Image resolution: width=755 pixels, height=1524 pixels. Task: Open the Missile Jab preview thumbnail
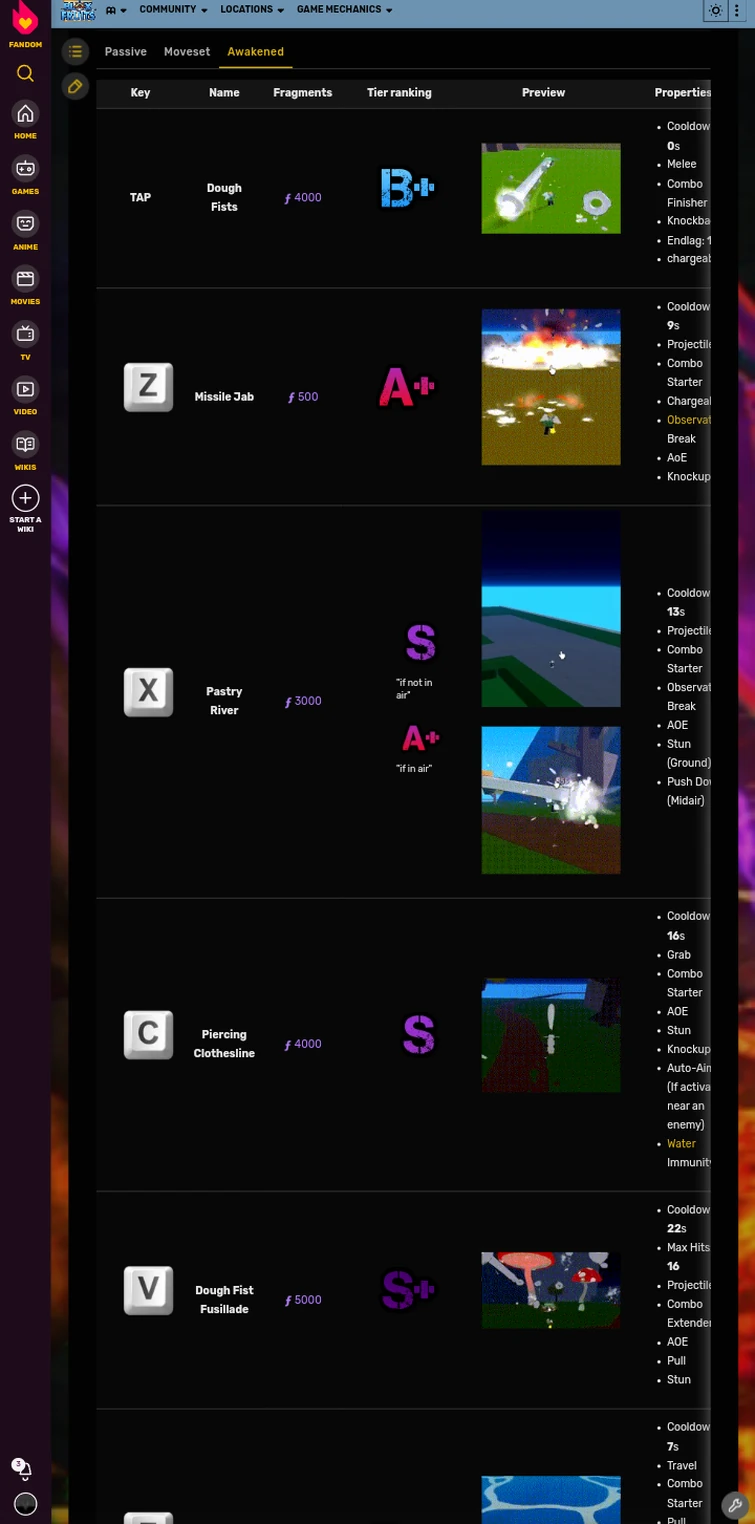[551, 387]
